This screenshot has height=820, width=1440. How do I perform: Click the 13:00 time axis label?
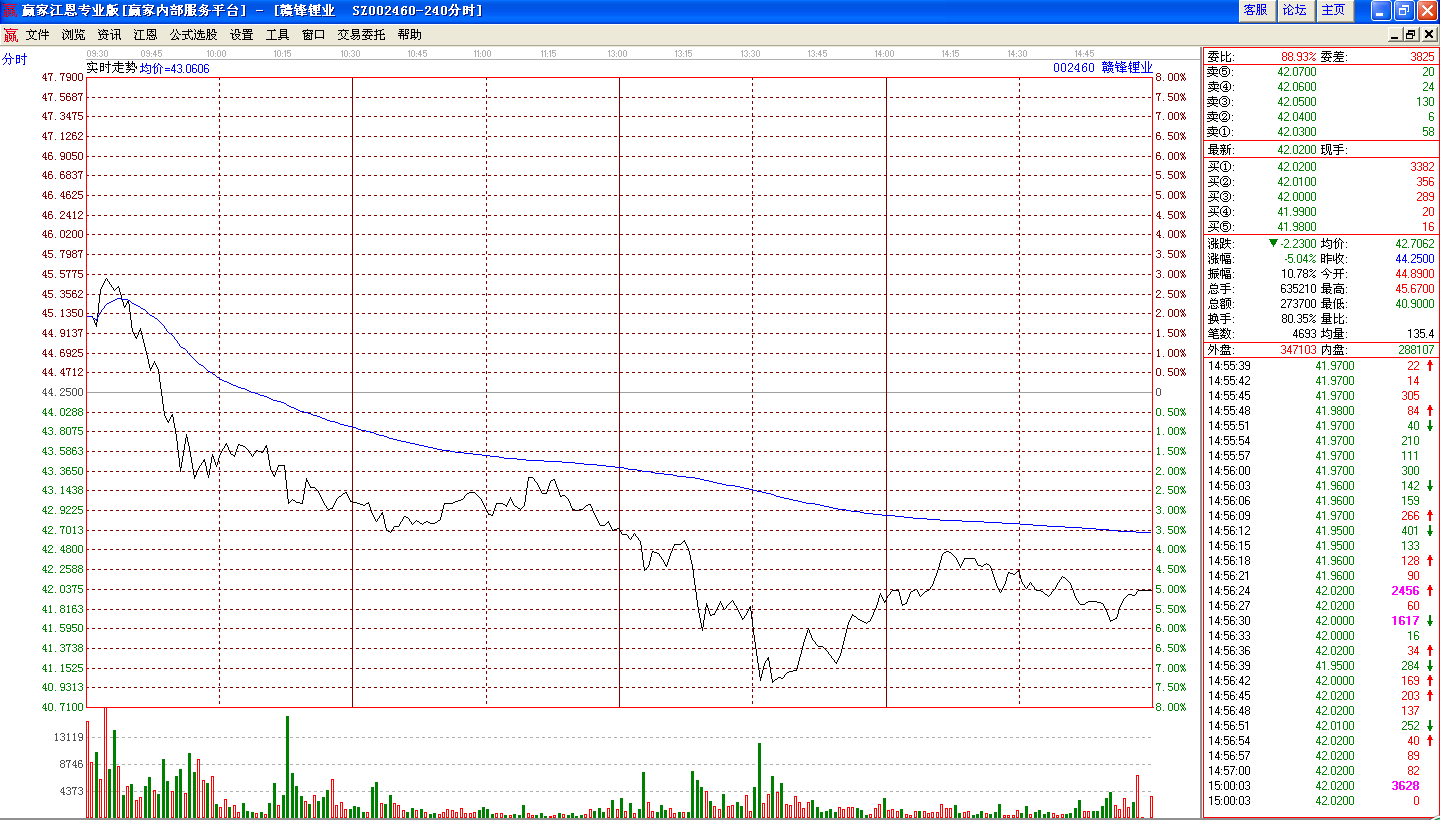(x=618, y=53)
